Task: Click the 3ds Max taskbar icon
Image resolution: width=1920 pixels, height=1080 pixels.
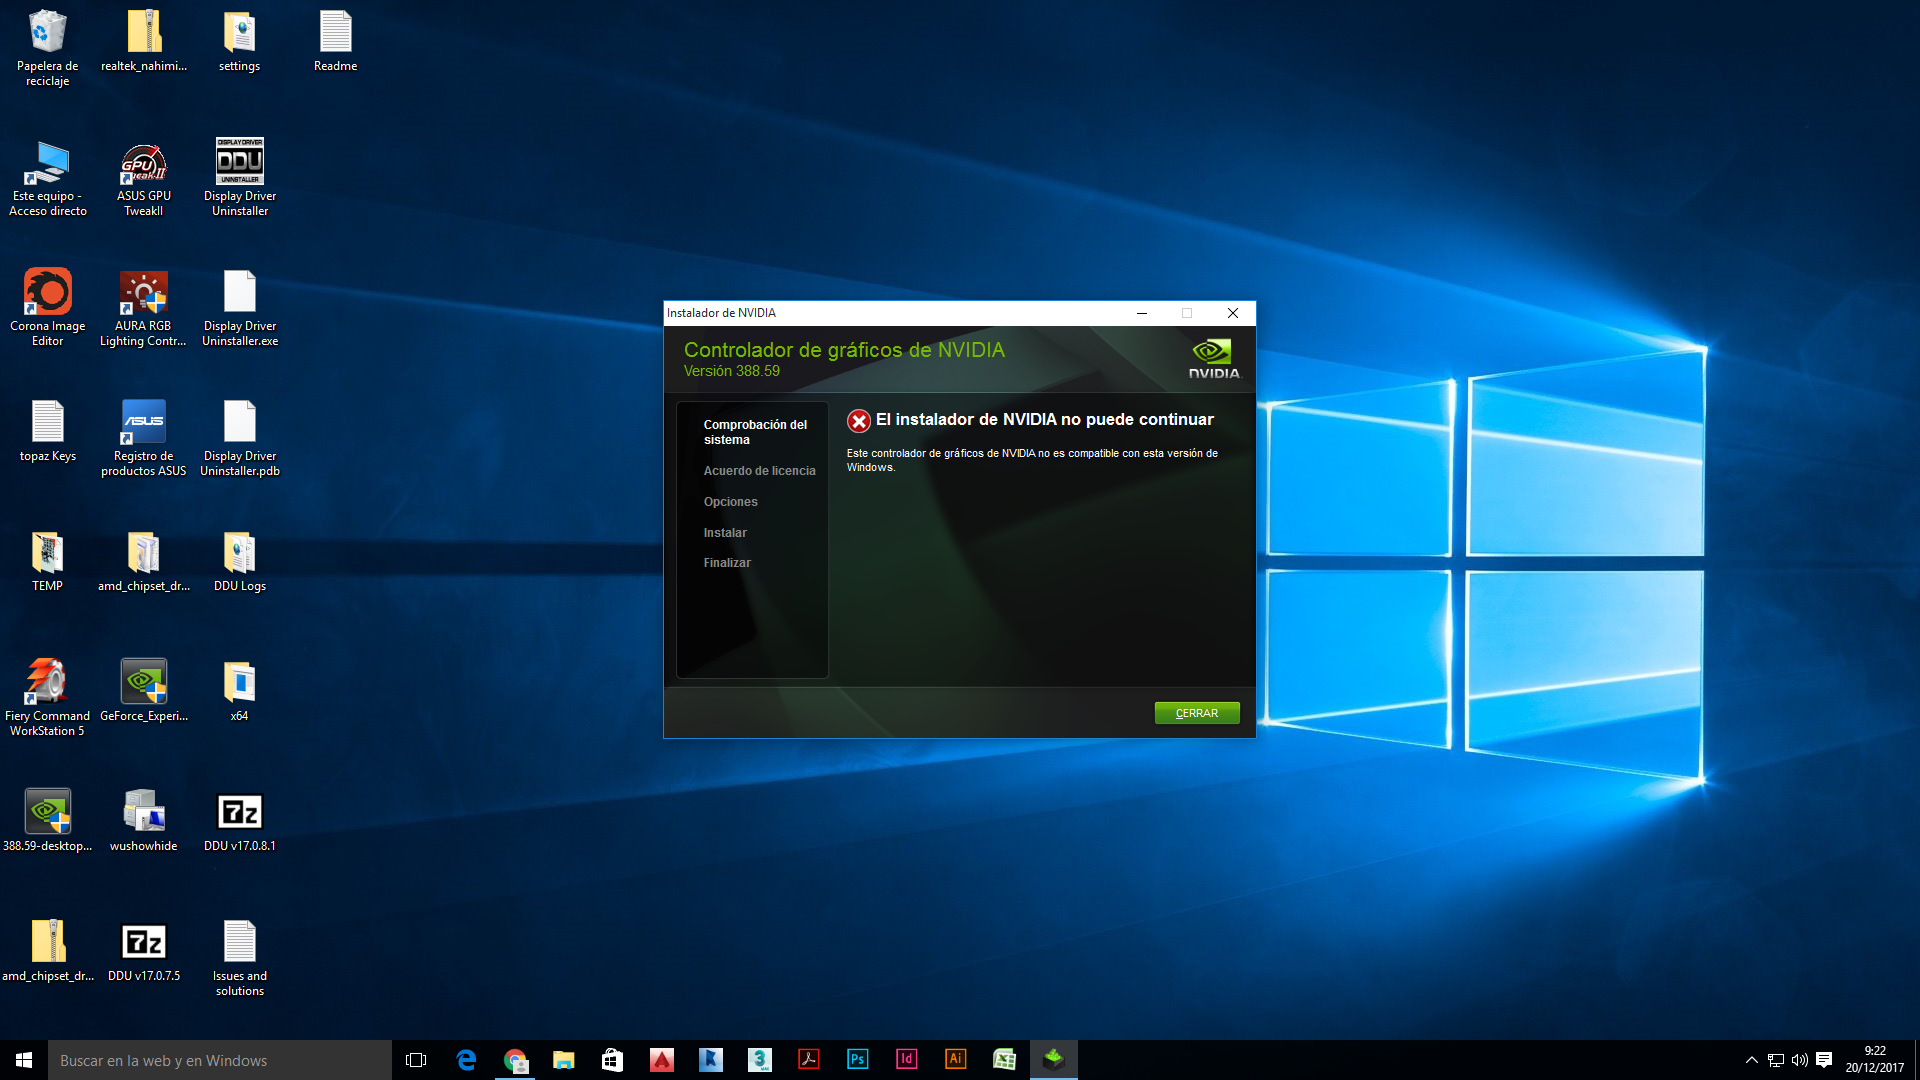Action: point(759,1060)
